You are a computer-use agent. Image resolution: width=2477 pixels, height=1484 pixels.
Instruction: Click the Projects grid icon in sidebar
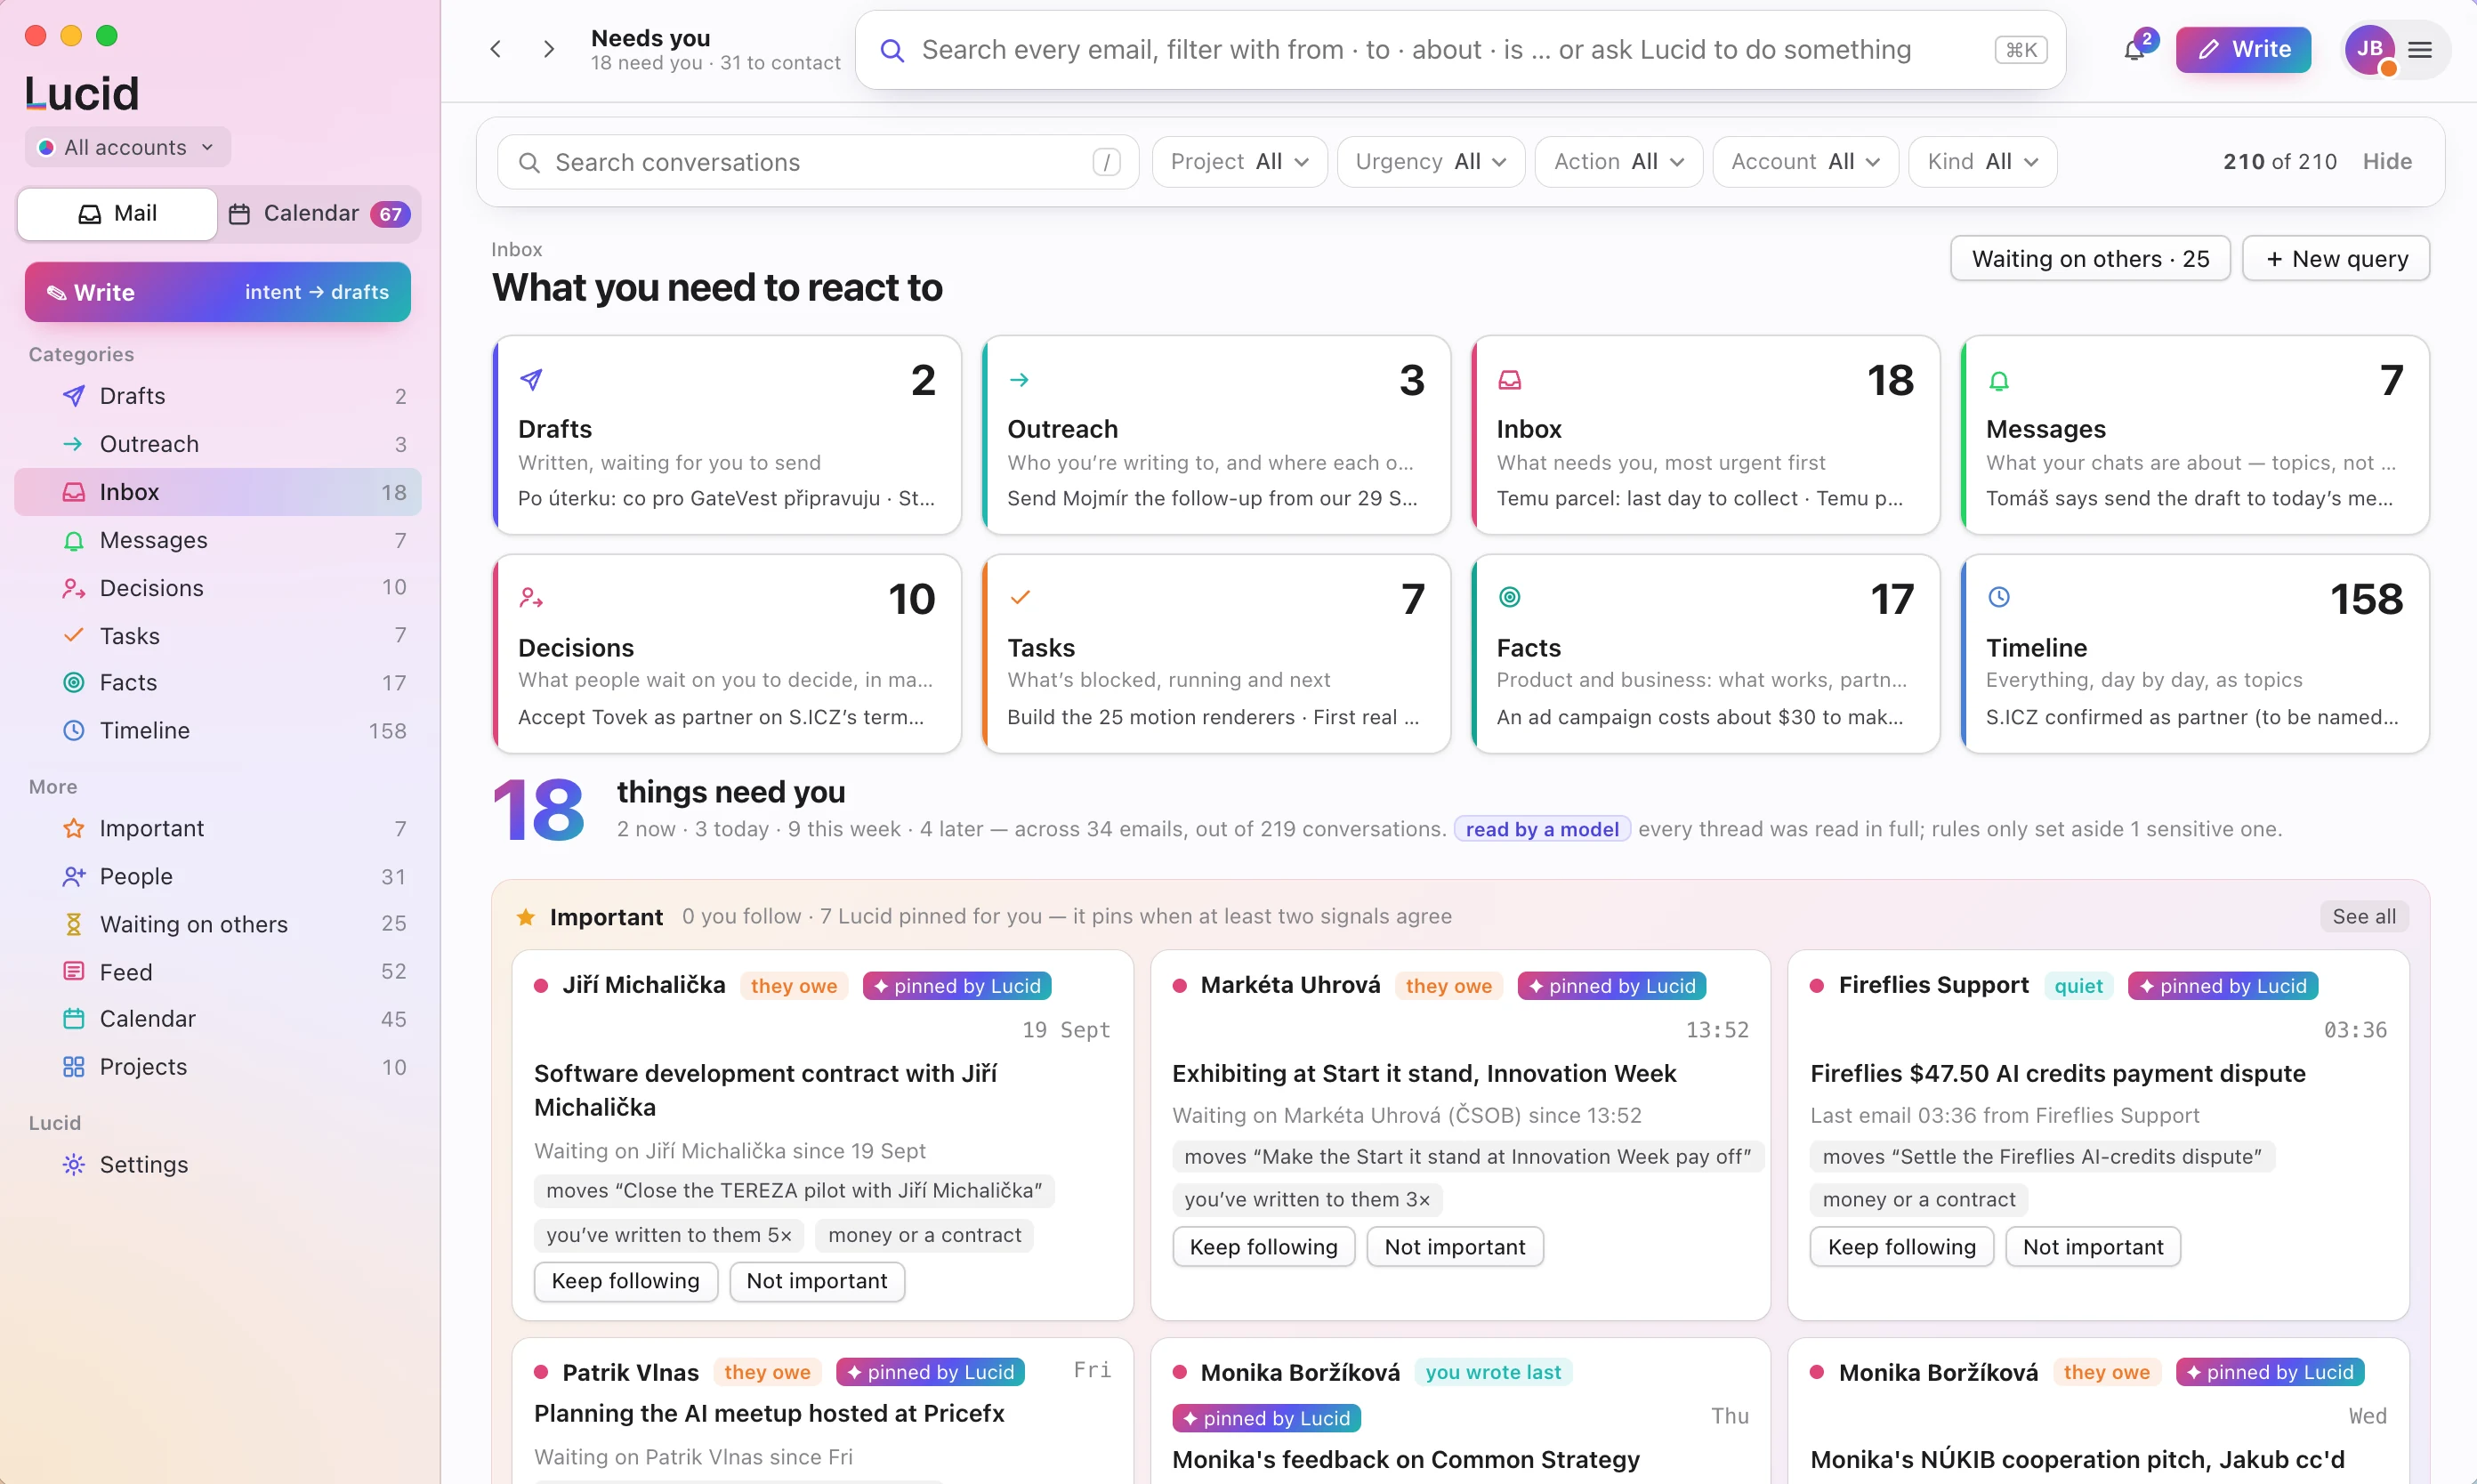(73, 1067)
